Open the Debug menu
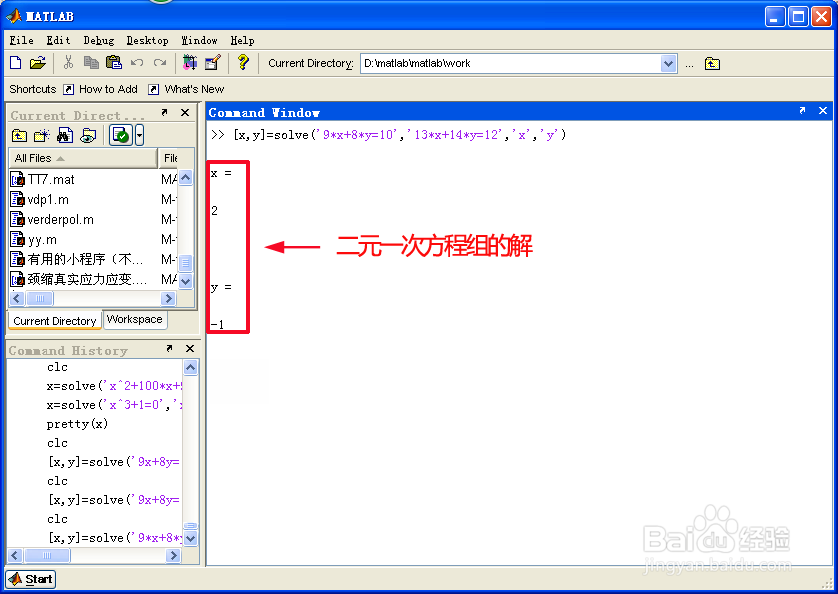This screenshot has width=838, height=594. coord(99,41)
